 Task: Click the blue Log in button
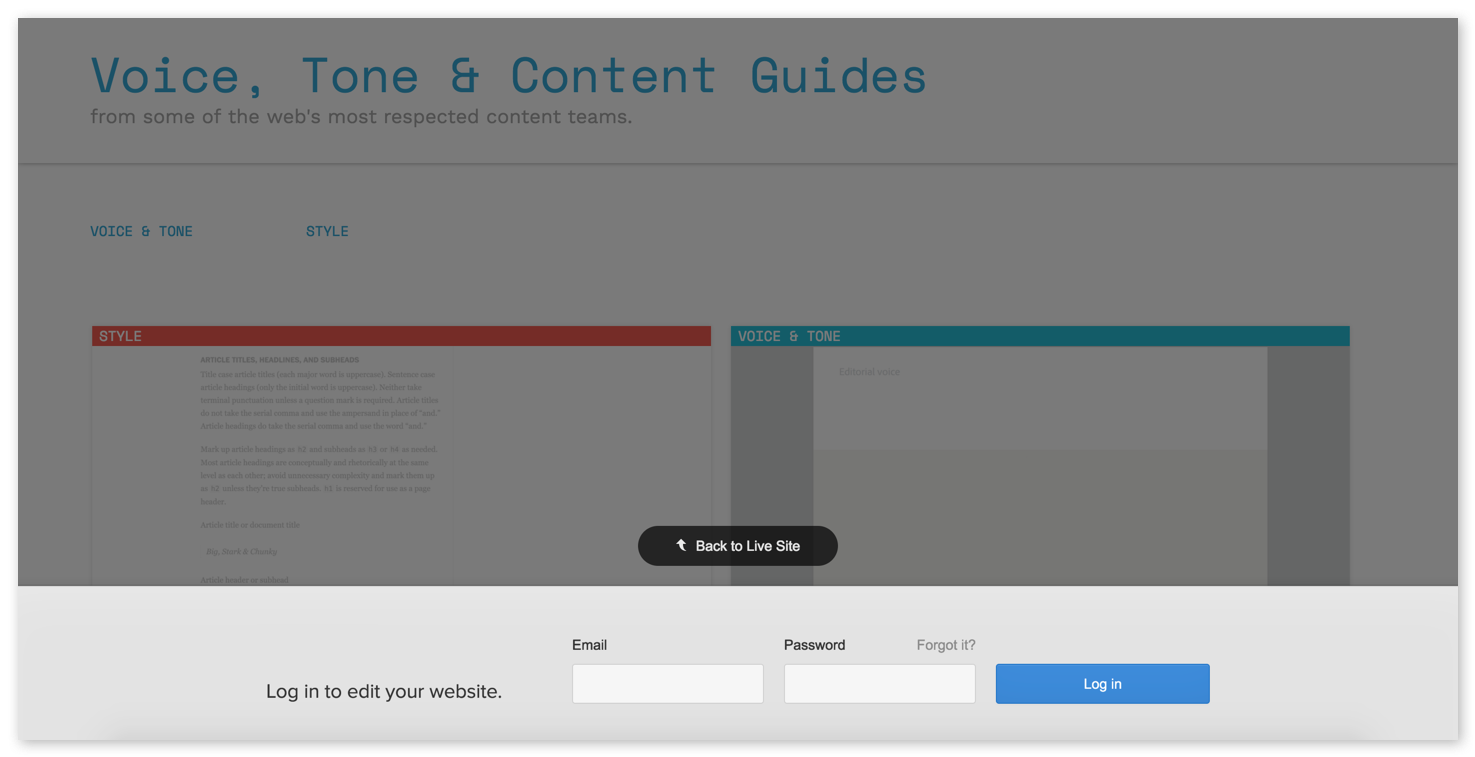click(x=1101, y=683)
